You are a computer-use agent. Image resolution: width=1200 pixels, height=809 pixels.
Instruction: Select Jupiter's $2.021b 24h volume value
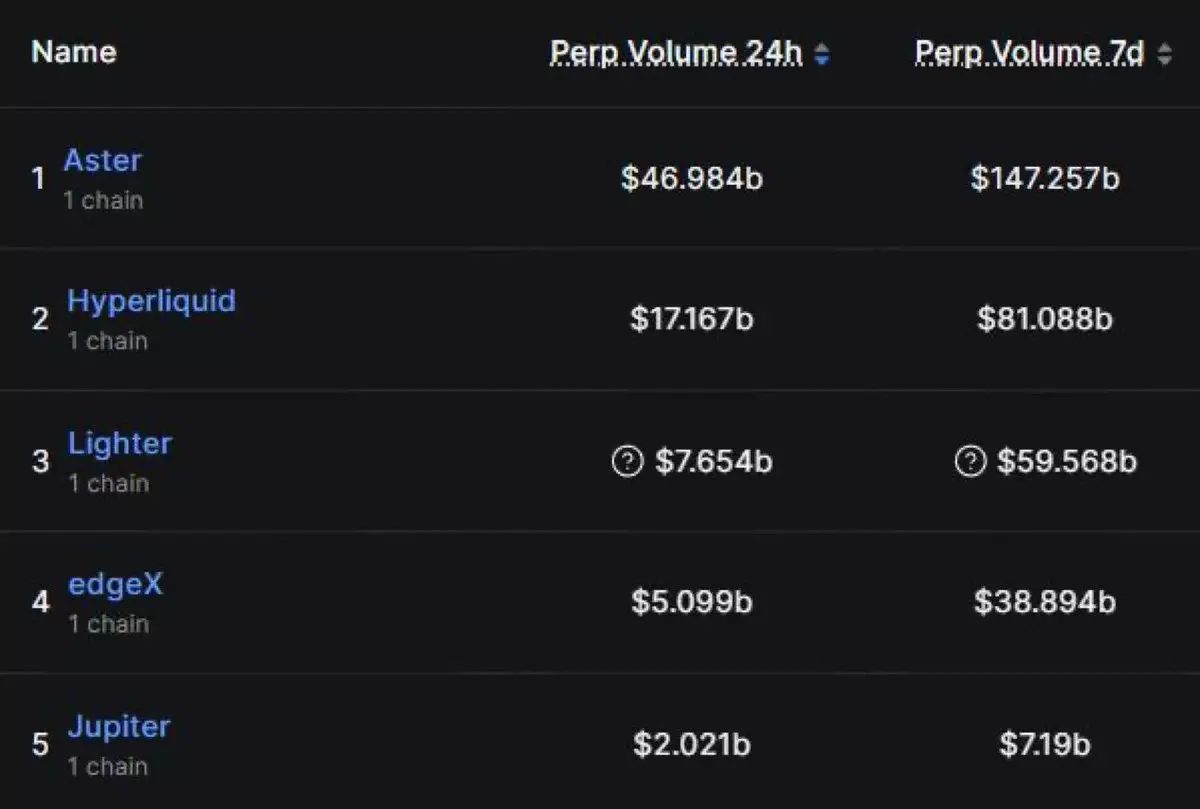(691, 744)
